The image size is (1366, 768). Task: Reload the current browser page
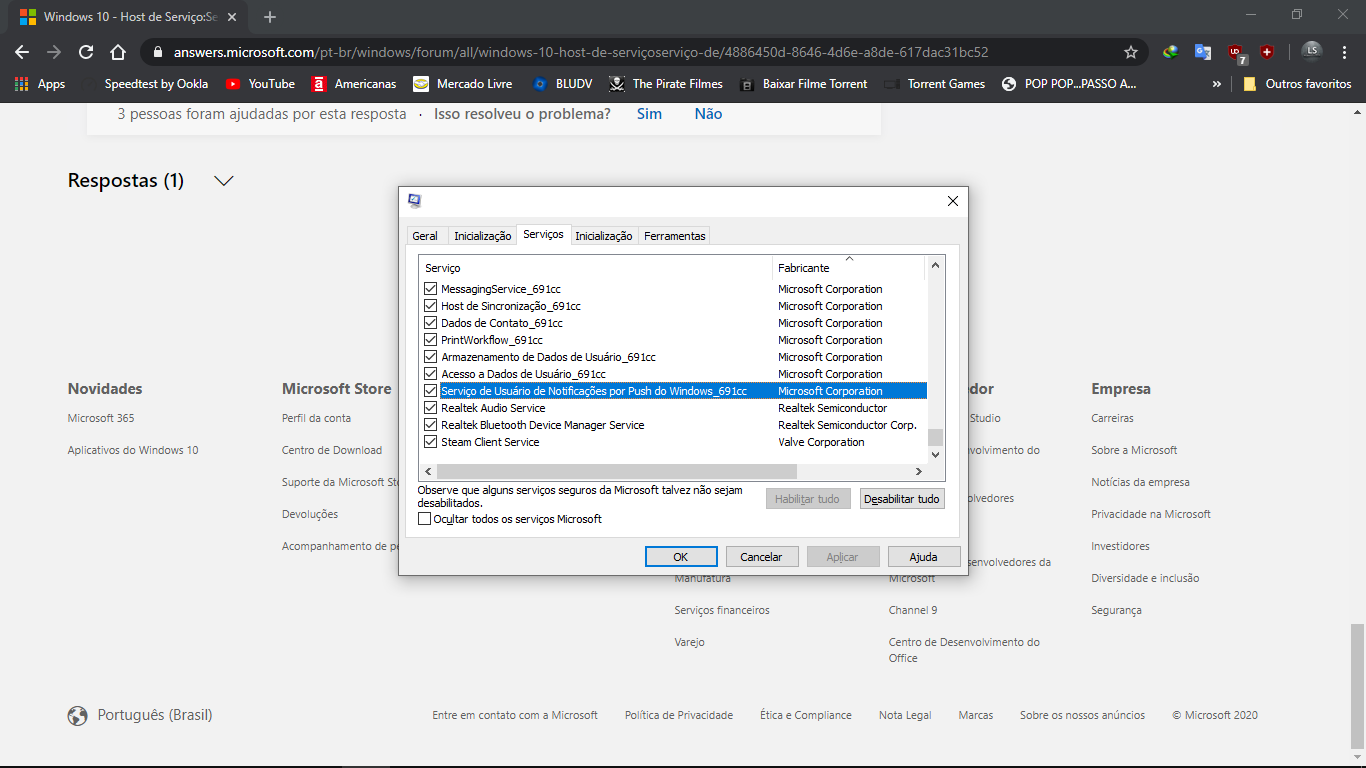pos(86,52)
